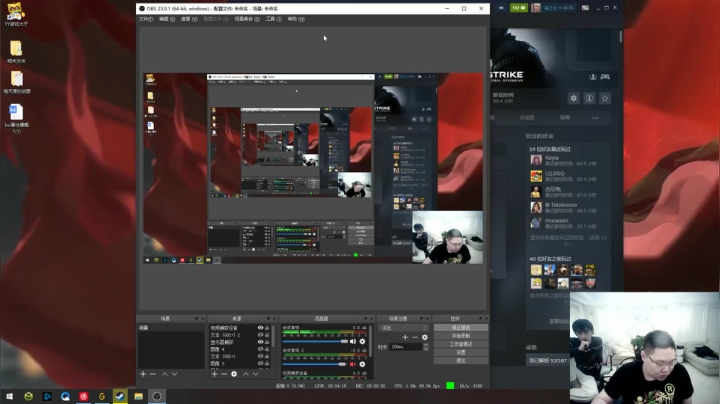720x404 pixels.
Task: Open the 编辑(E) menu
Action: pos(167,19)
